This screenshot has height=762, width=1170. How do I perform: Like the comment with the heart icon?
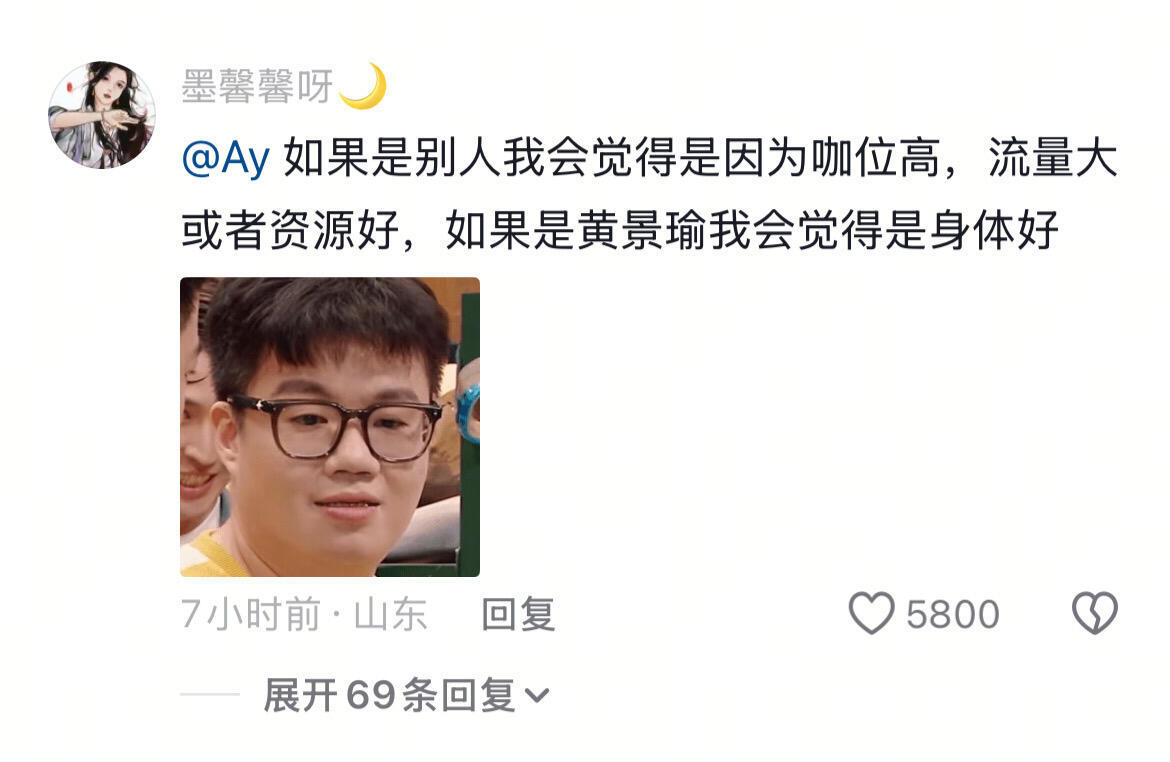tap(871, 613)
